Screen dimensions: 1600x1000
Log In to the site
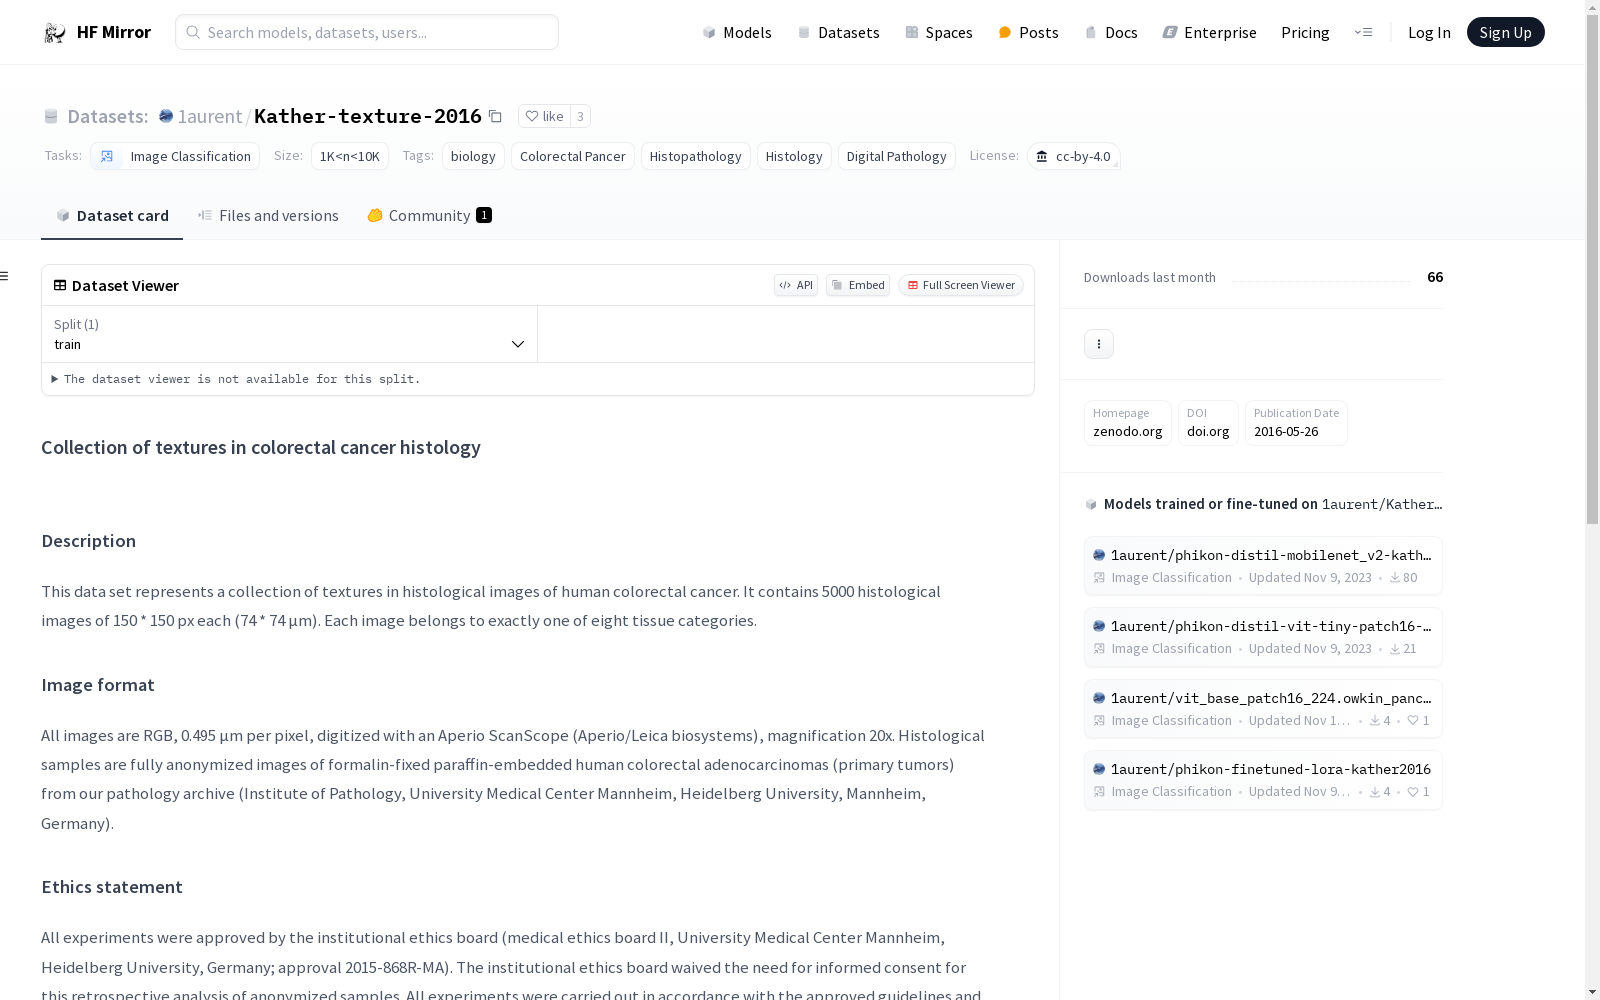coord(1429,32)
